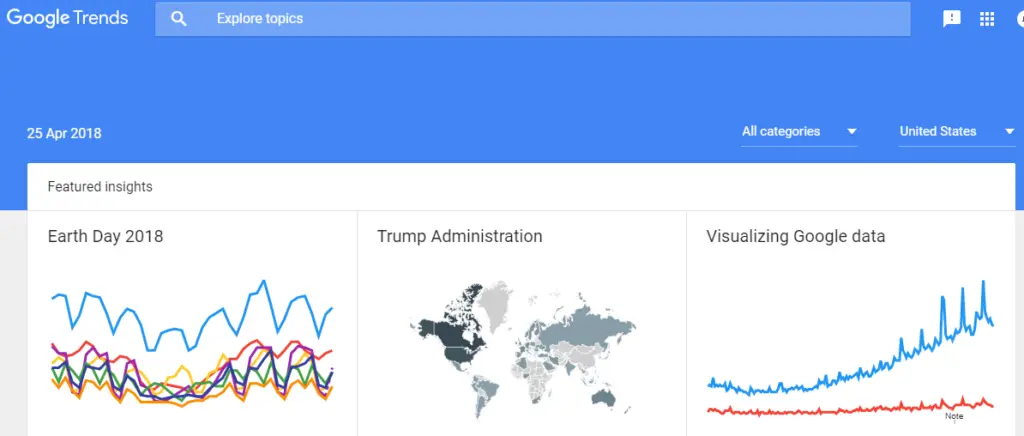
Task: Click the All categories dropdown arrow
Action: tap(852, 132)
